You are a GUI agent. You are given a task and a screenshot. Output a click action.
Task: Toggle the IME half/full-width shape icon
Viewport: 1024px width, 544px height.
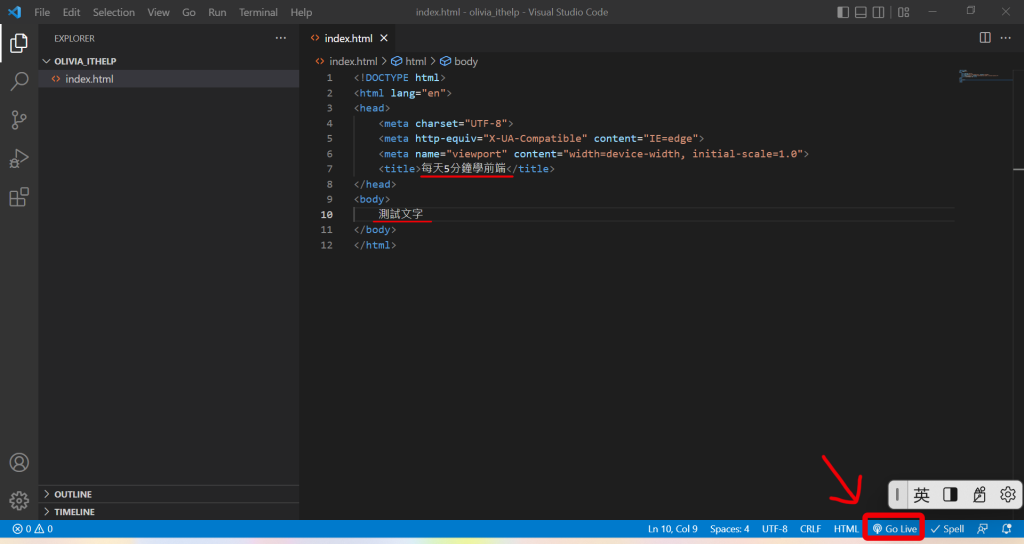[950, 495]
